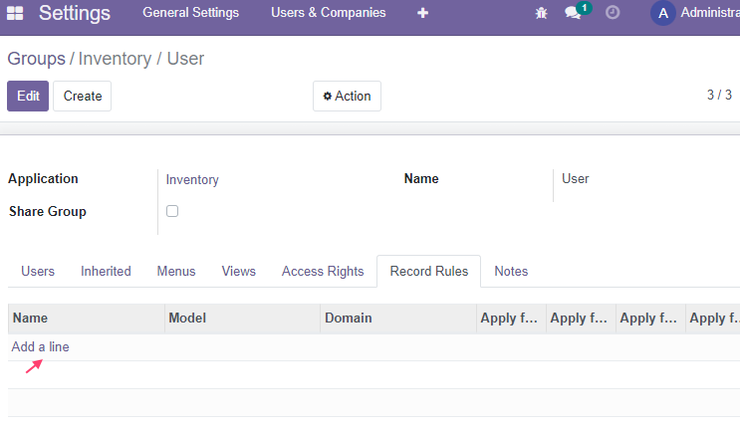Switch to the Inherited tab
Viewport: 740px width, 429px height.
(106, 271)
